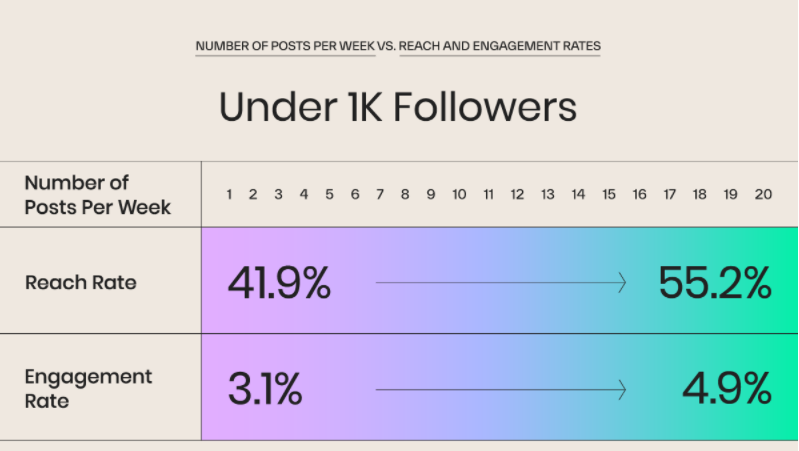799x451 pixels.
Task: Select number 16 in the posts scale
Action: point(639,195)
